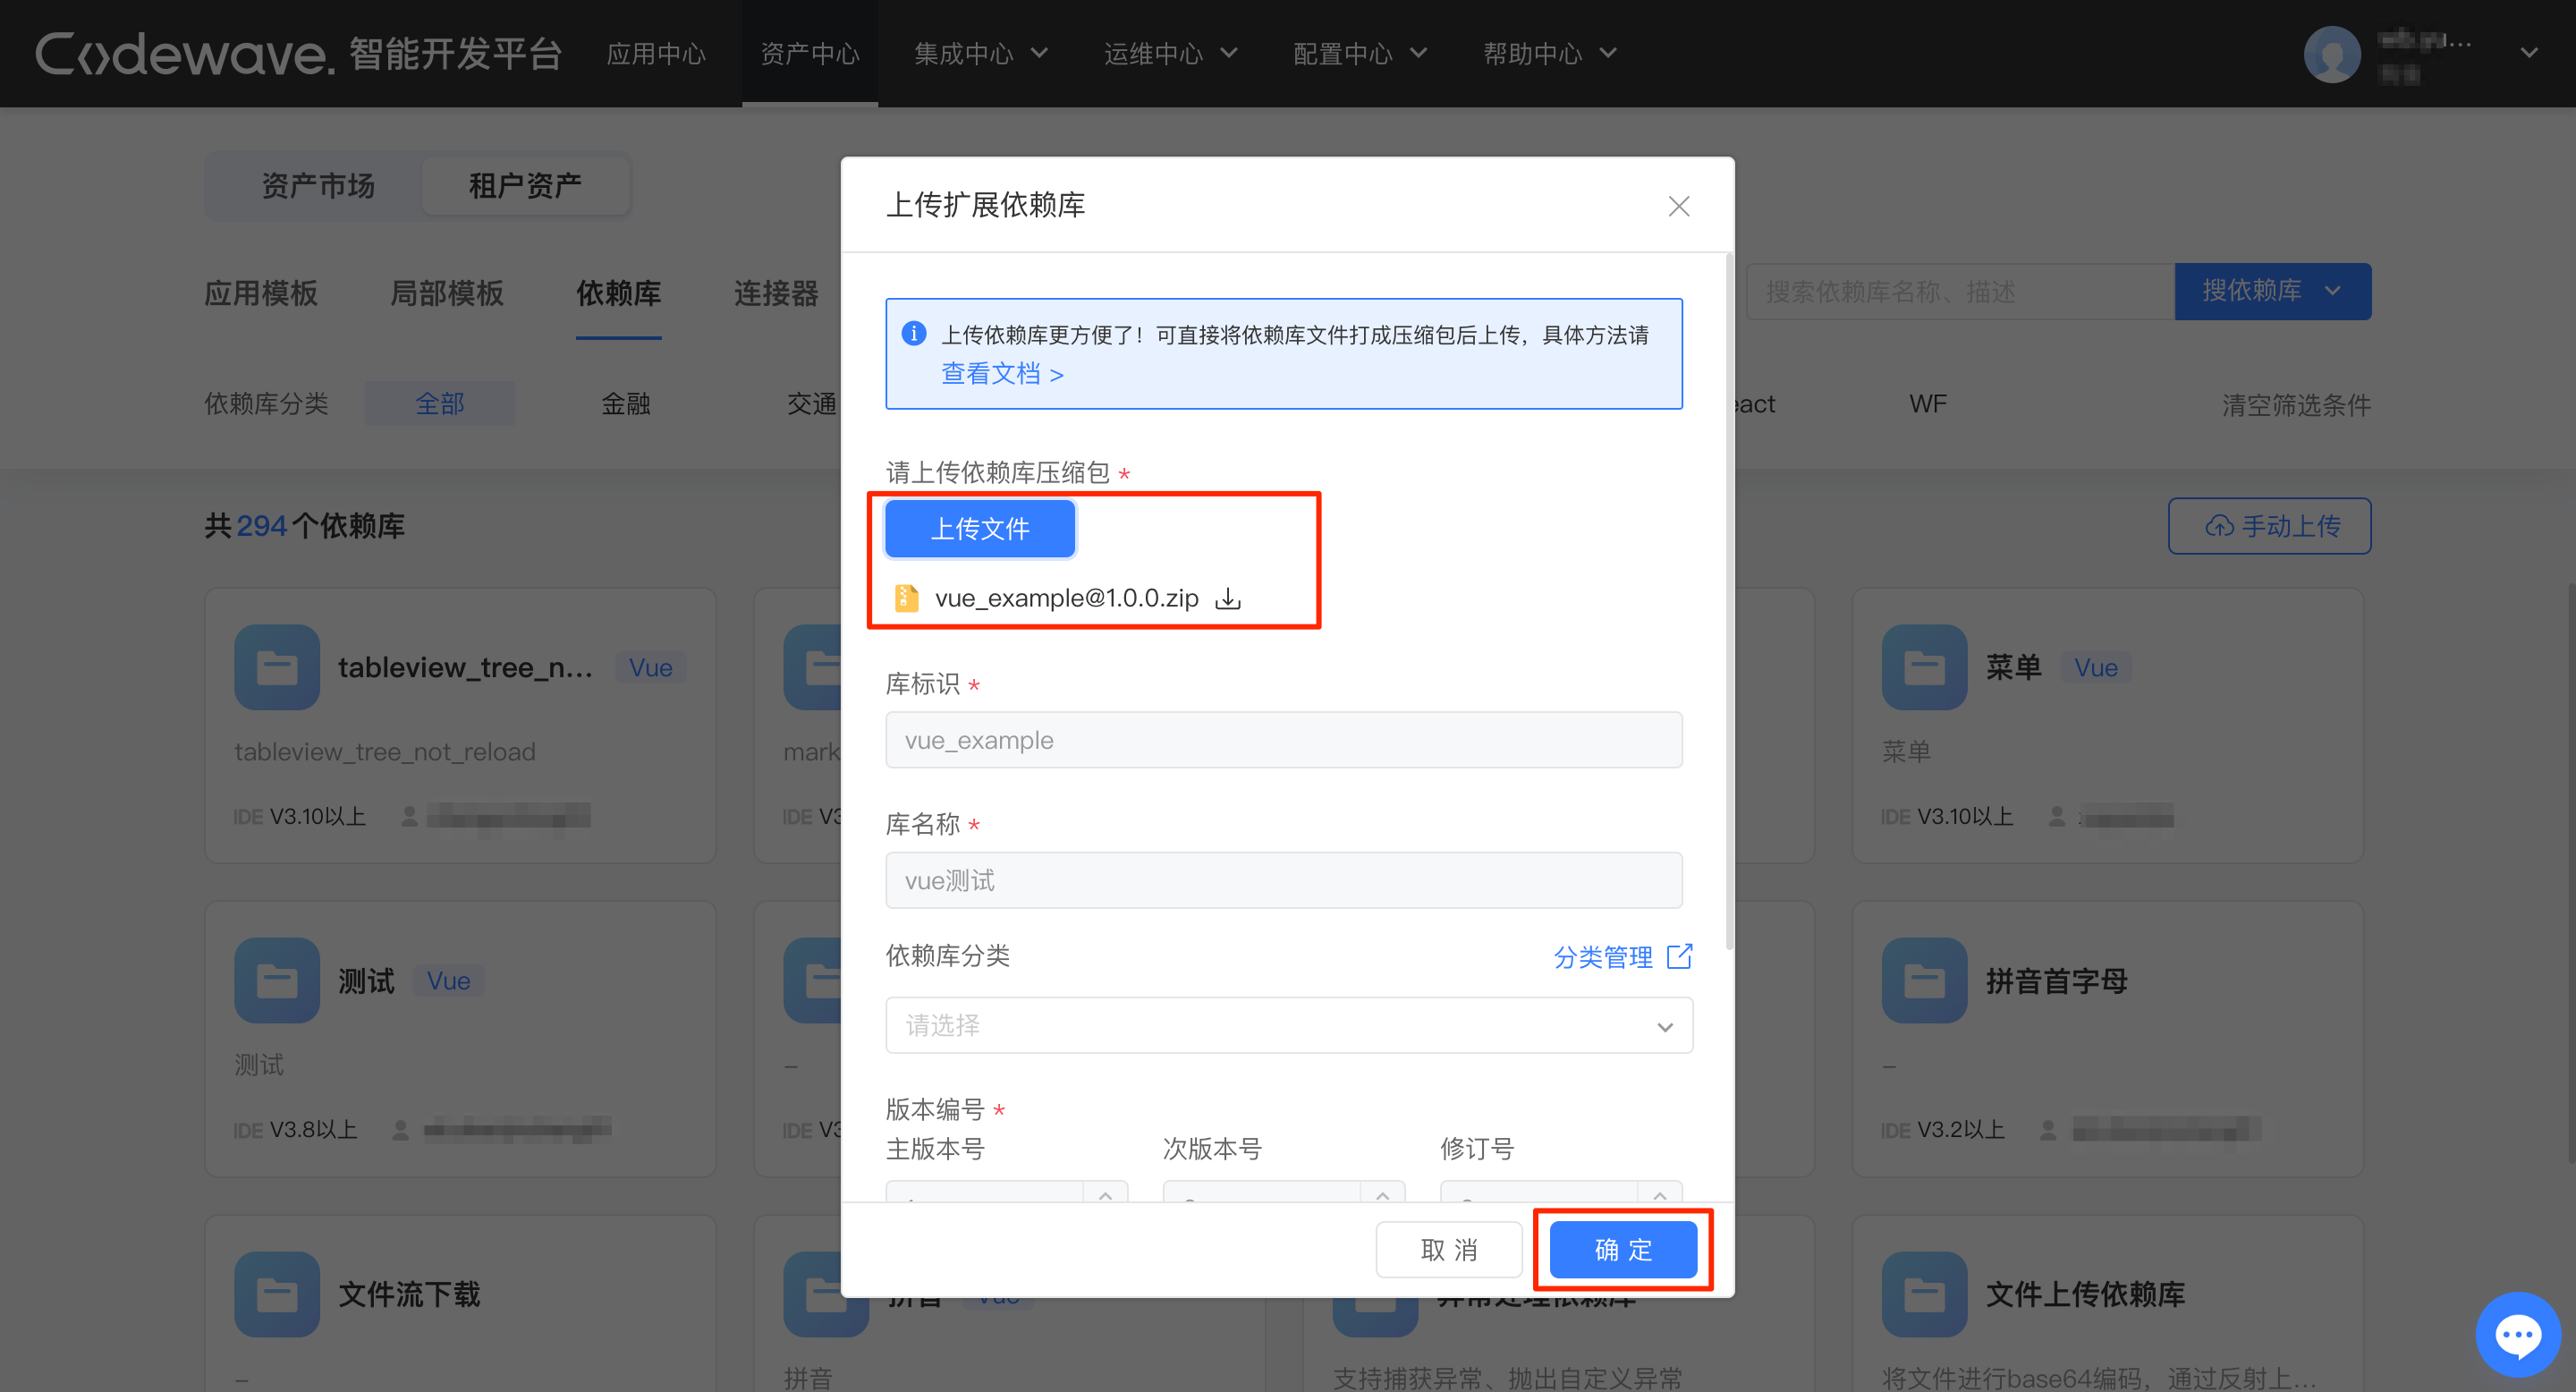This screenshot has width=2576, height=1392.
Task: Expand the 帮助中心 menu
Action: [1549, 54]
